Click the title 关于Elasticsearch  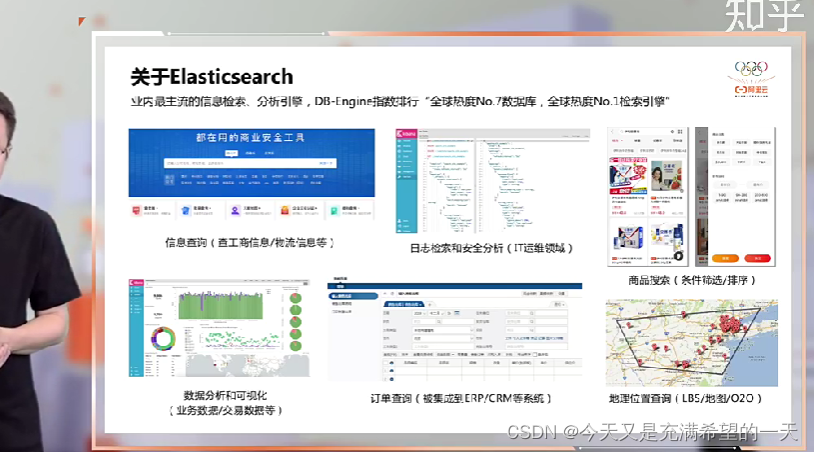(x=212, y=77)
